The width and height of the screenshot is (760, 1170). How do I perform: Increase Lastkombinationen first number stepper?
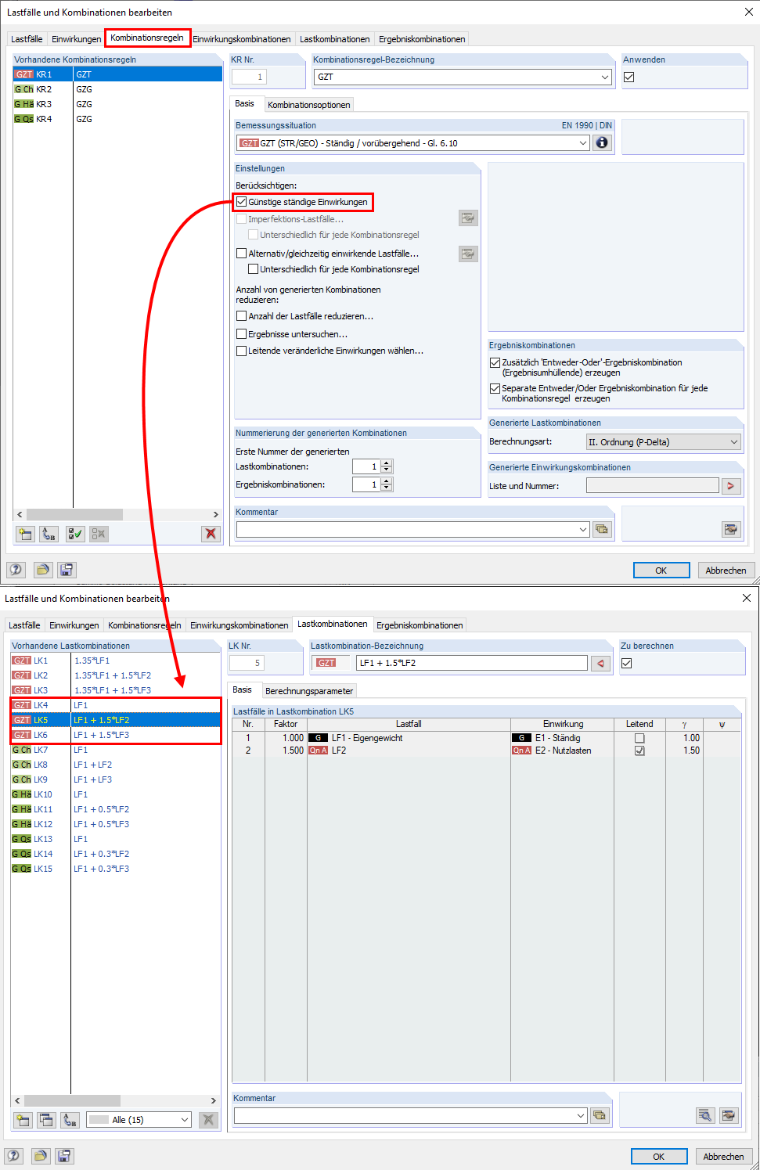[386, 463]
